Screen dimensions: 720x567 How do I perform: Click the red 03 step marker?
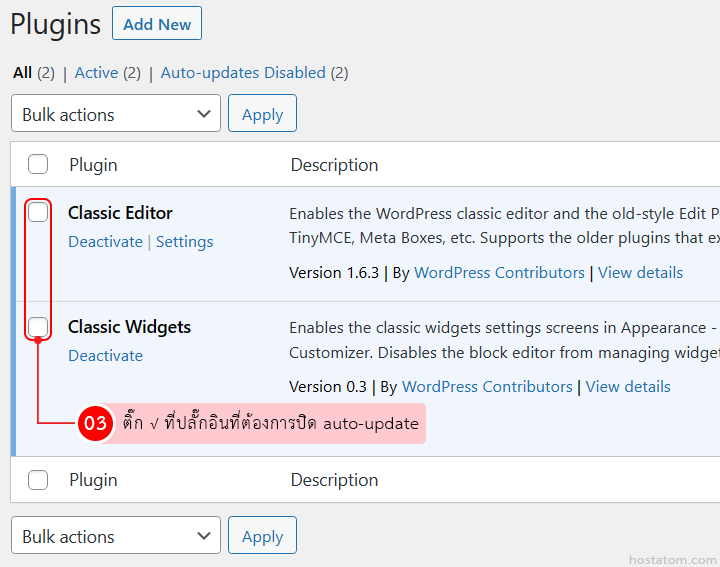click(95, 424)
